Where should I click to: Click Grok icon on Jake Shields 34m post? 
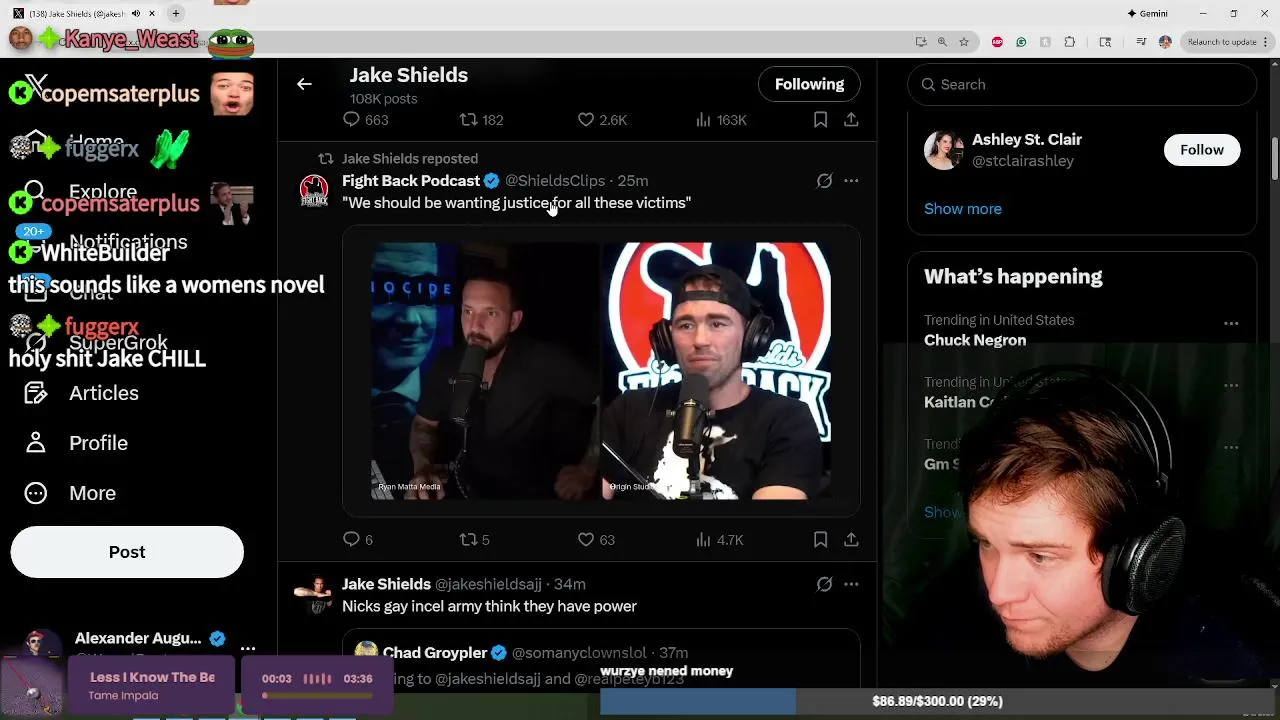824,584
